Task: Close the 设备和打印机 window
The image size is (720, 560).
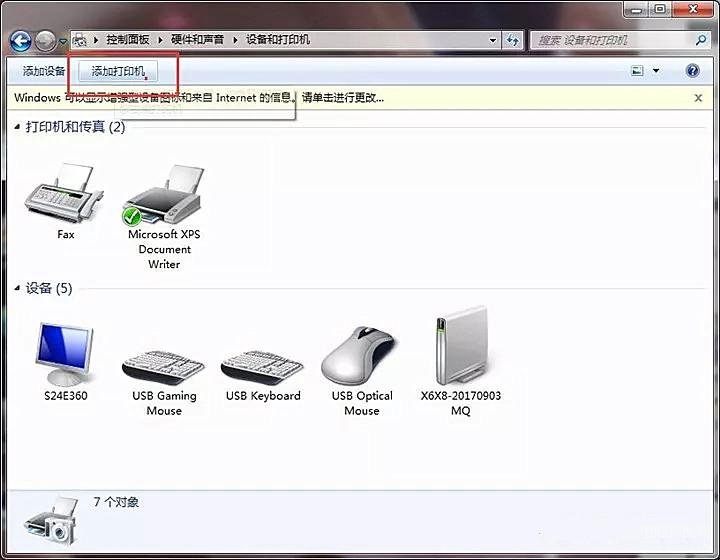Action: point(693,9)
